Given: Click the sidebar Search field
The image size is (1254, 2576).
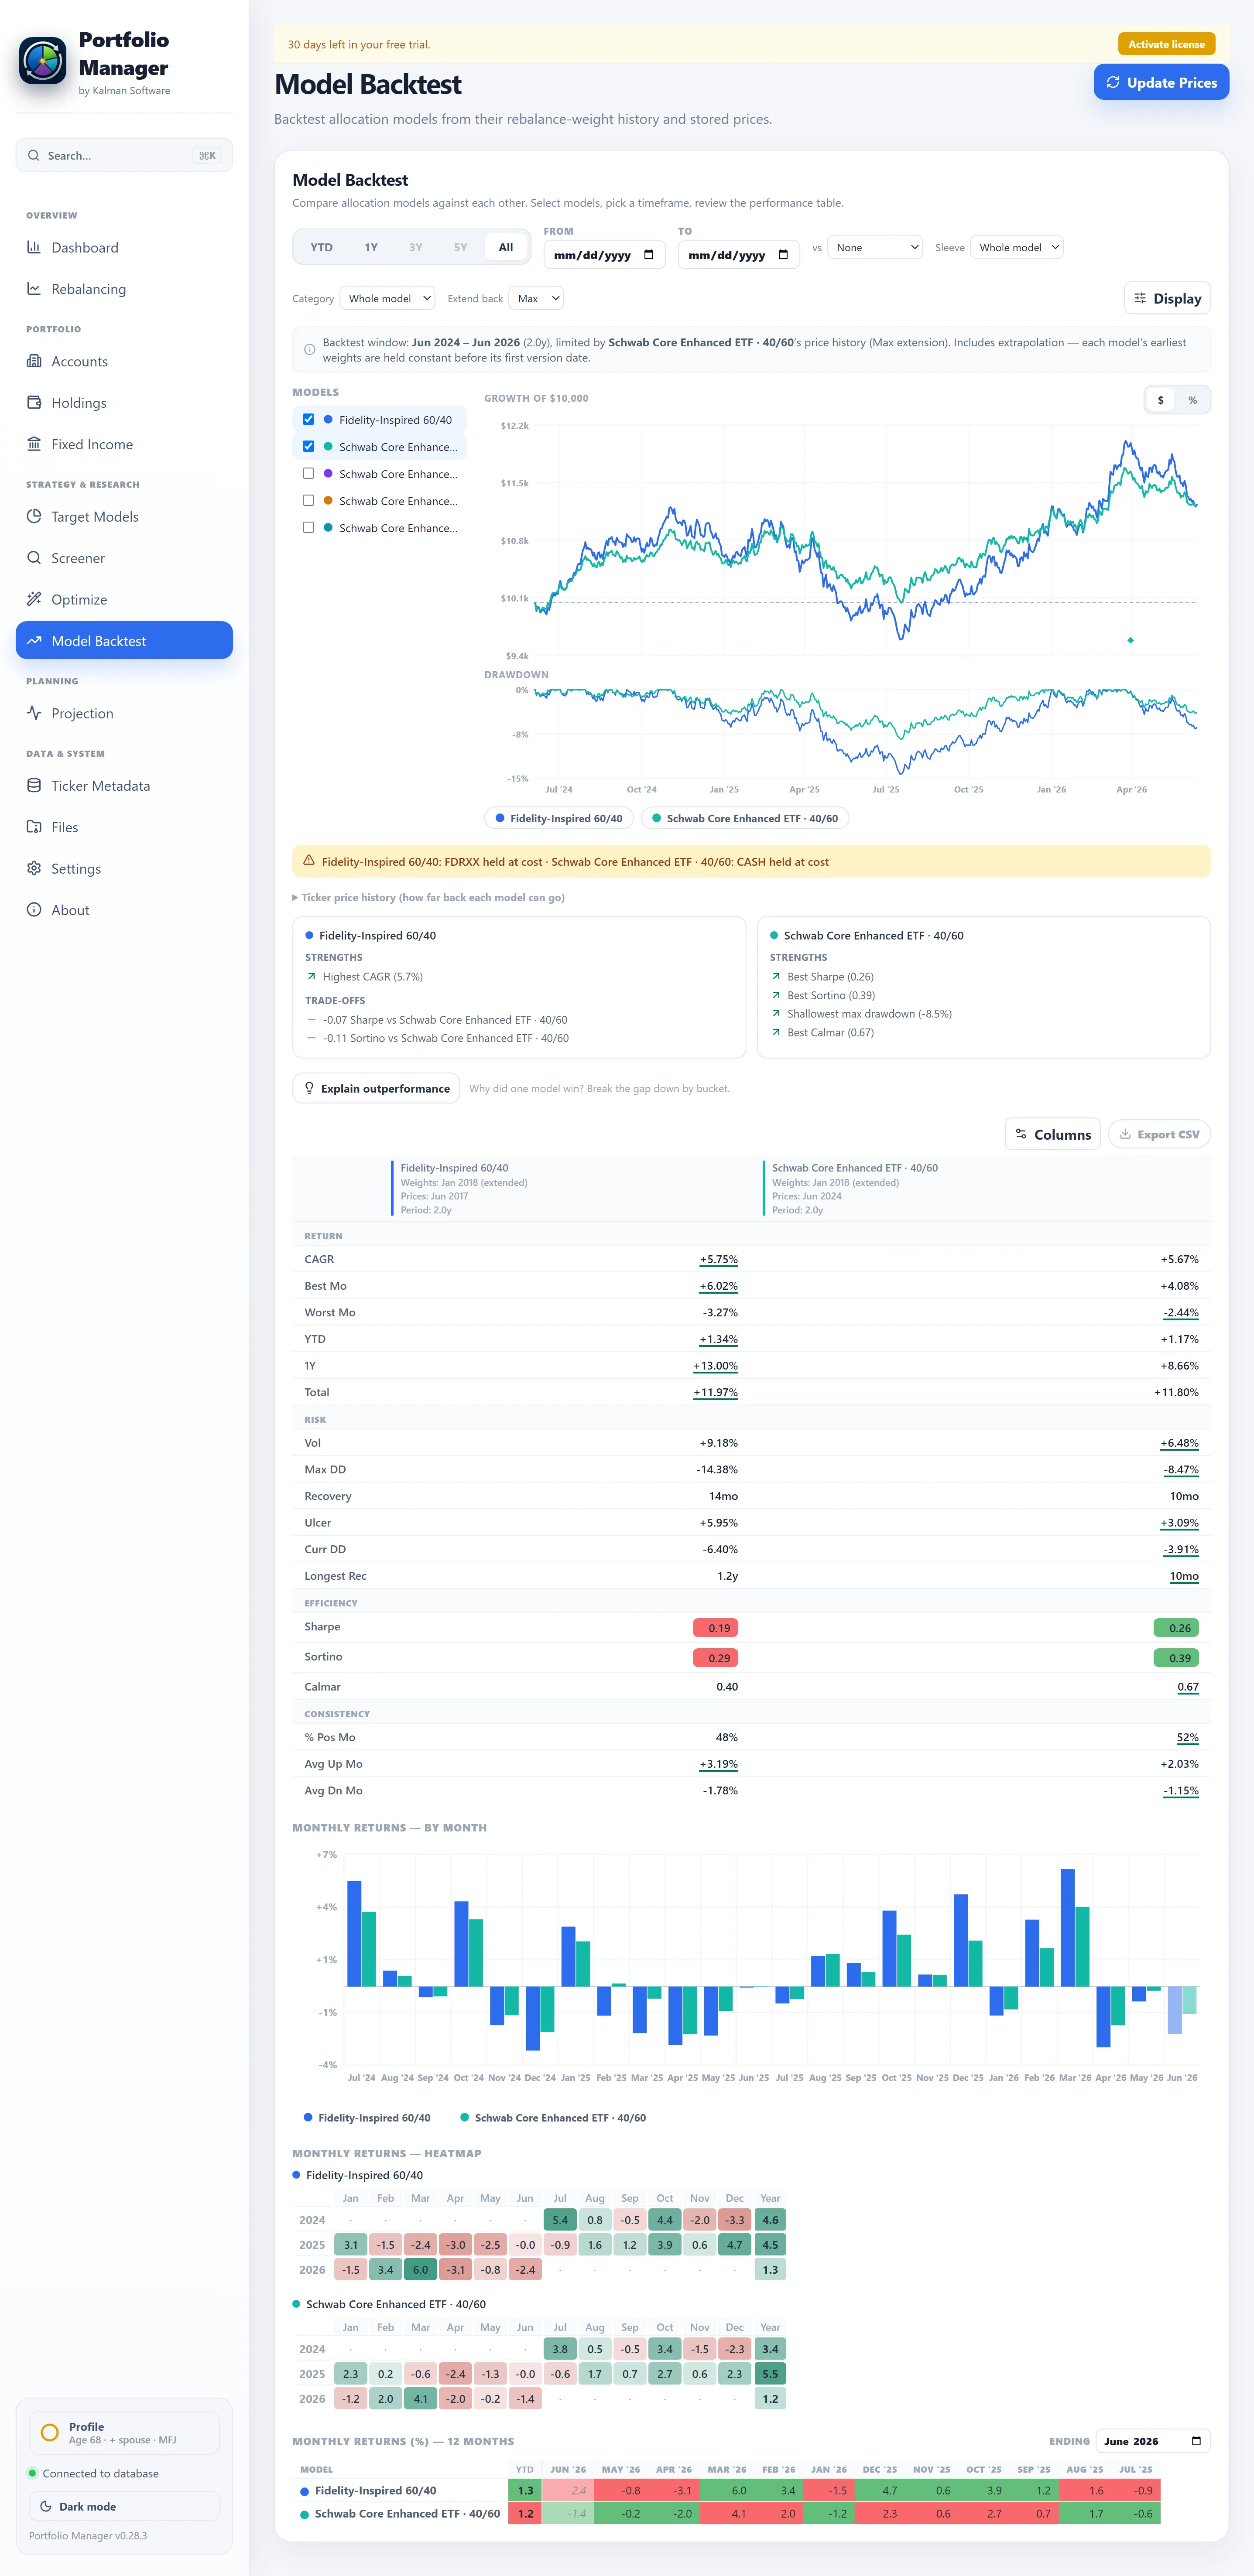Looking at the screenshot, I should pyautogui.click(x=124, y=155).
